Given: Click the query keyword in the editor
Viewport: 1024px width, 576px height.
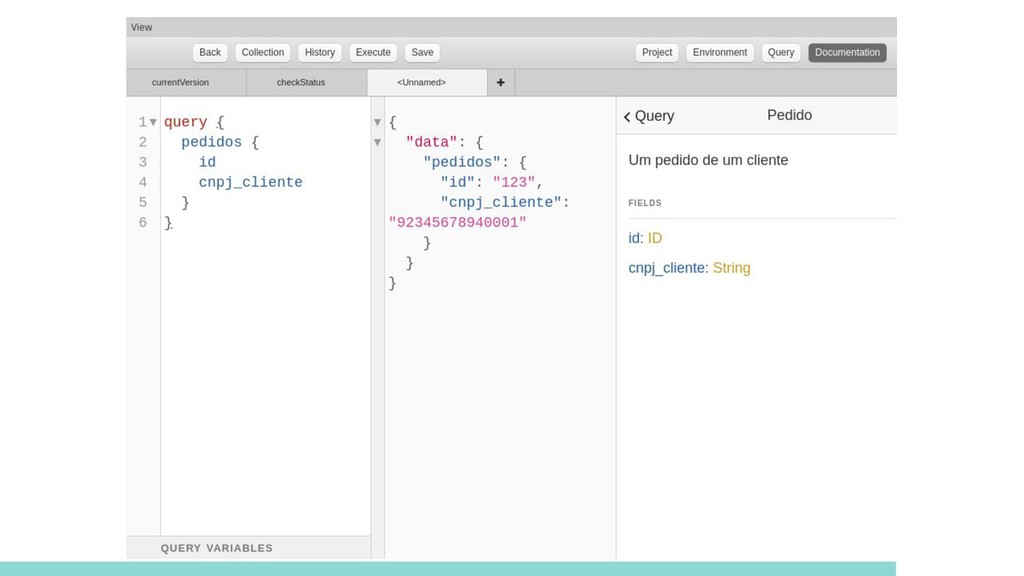Looking at the screenshot, I should (185, 122).
